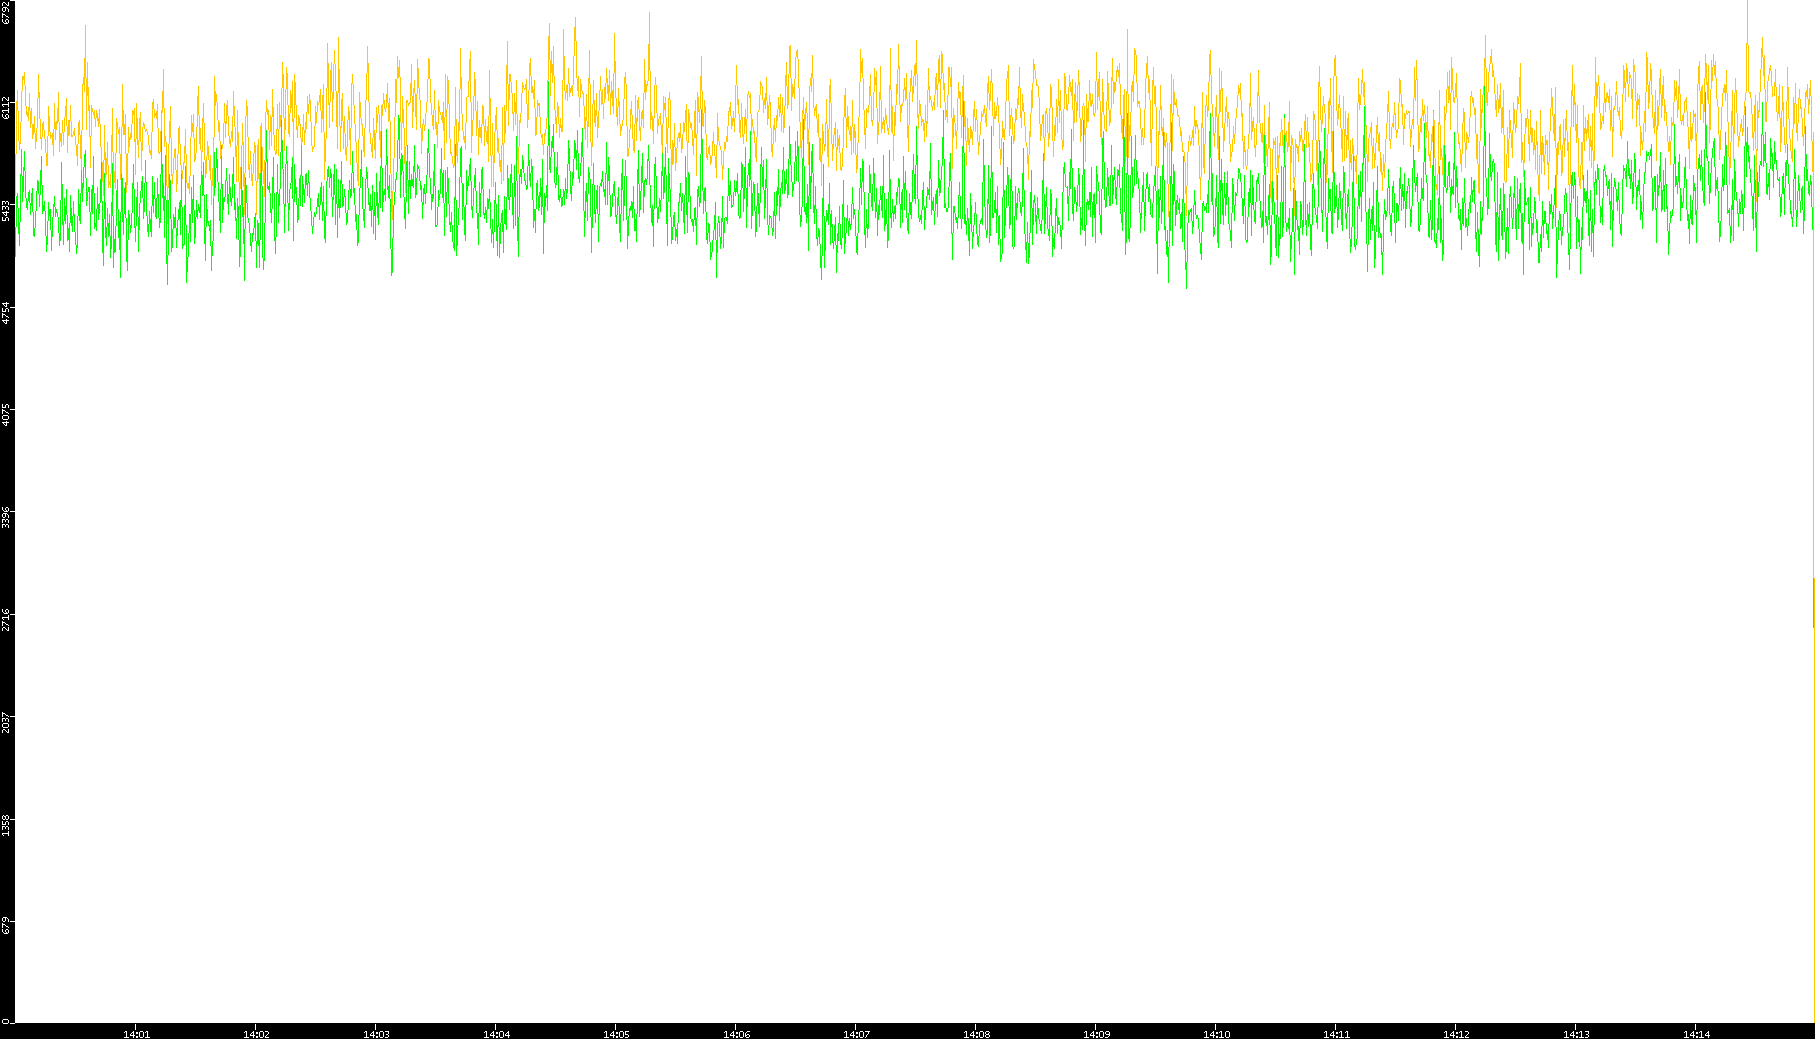Click the 14:02 time marker
Viewport: 1815px width, 1039px height.
[x=256, y=1034]
